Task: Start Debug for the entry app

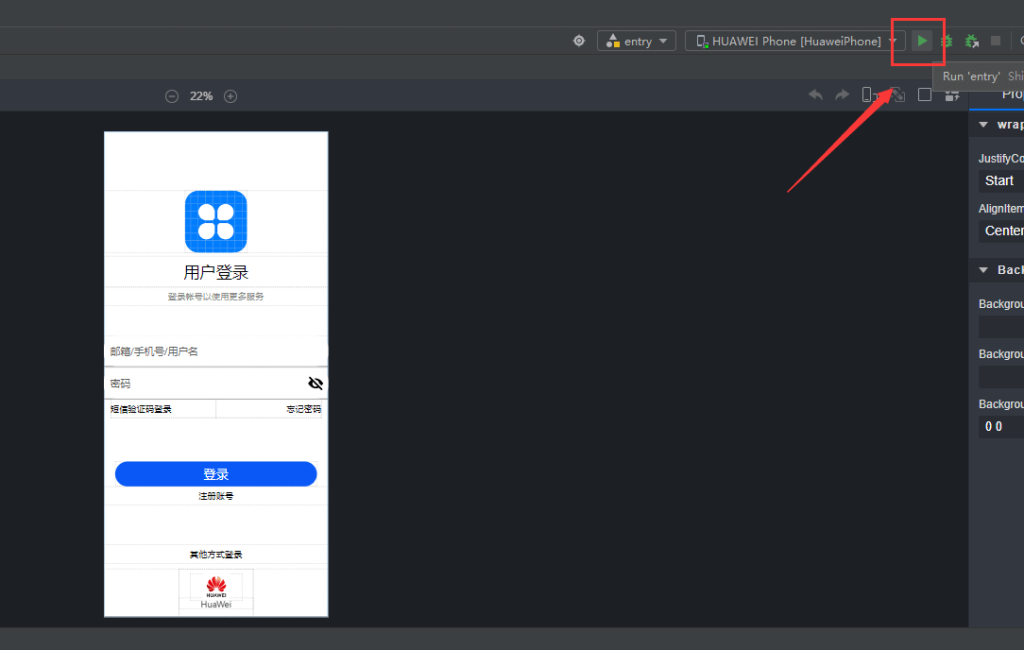Action: (946, 41)
